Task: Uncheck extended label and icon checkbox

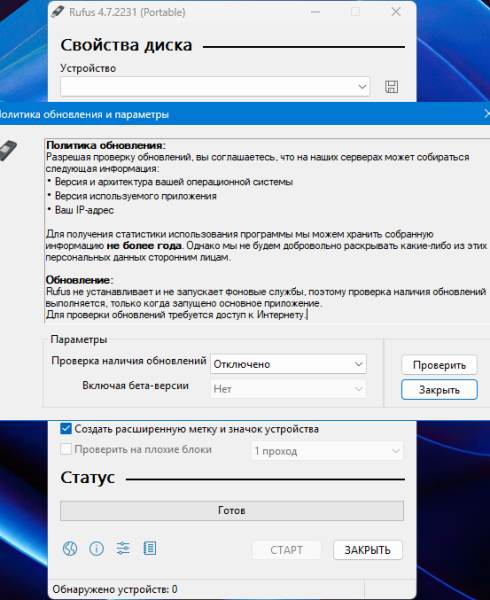Action: [66, 429]
